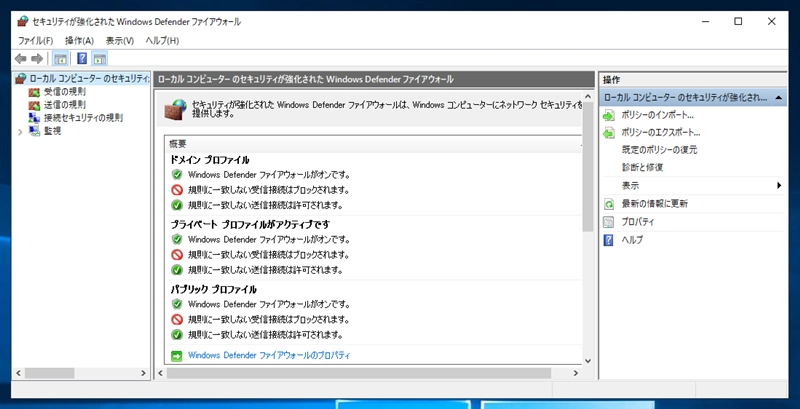The width and height of the screenshot is (800, 409).
Task: Open the 表示(V) menu
Action: (120, 40)
